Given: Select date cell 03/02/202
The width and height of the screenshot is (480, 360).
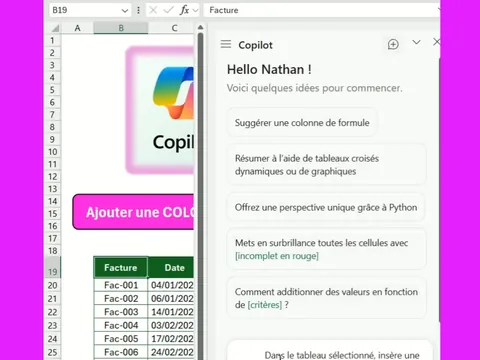Looking at the screenshot, I should [x=171, y=325].
